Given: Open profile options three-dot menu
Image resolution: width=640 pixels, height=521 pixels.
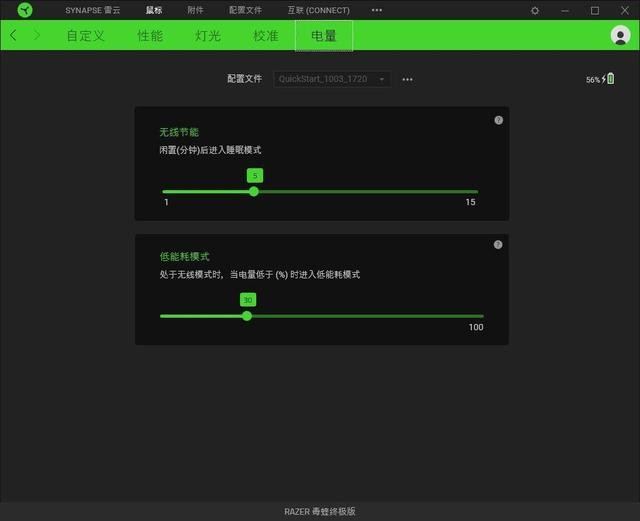Looking at the screenshot, I should [x=407, y=79].
